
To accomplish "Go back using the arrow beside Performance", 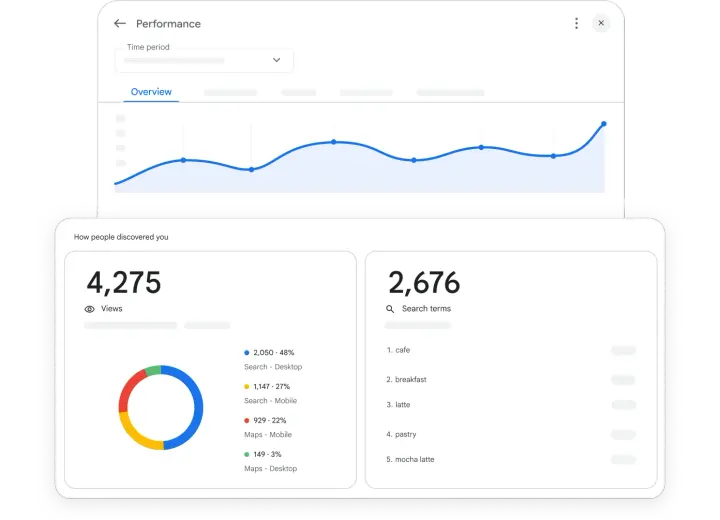I will [x=120, y=23].
